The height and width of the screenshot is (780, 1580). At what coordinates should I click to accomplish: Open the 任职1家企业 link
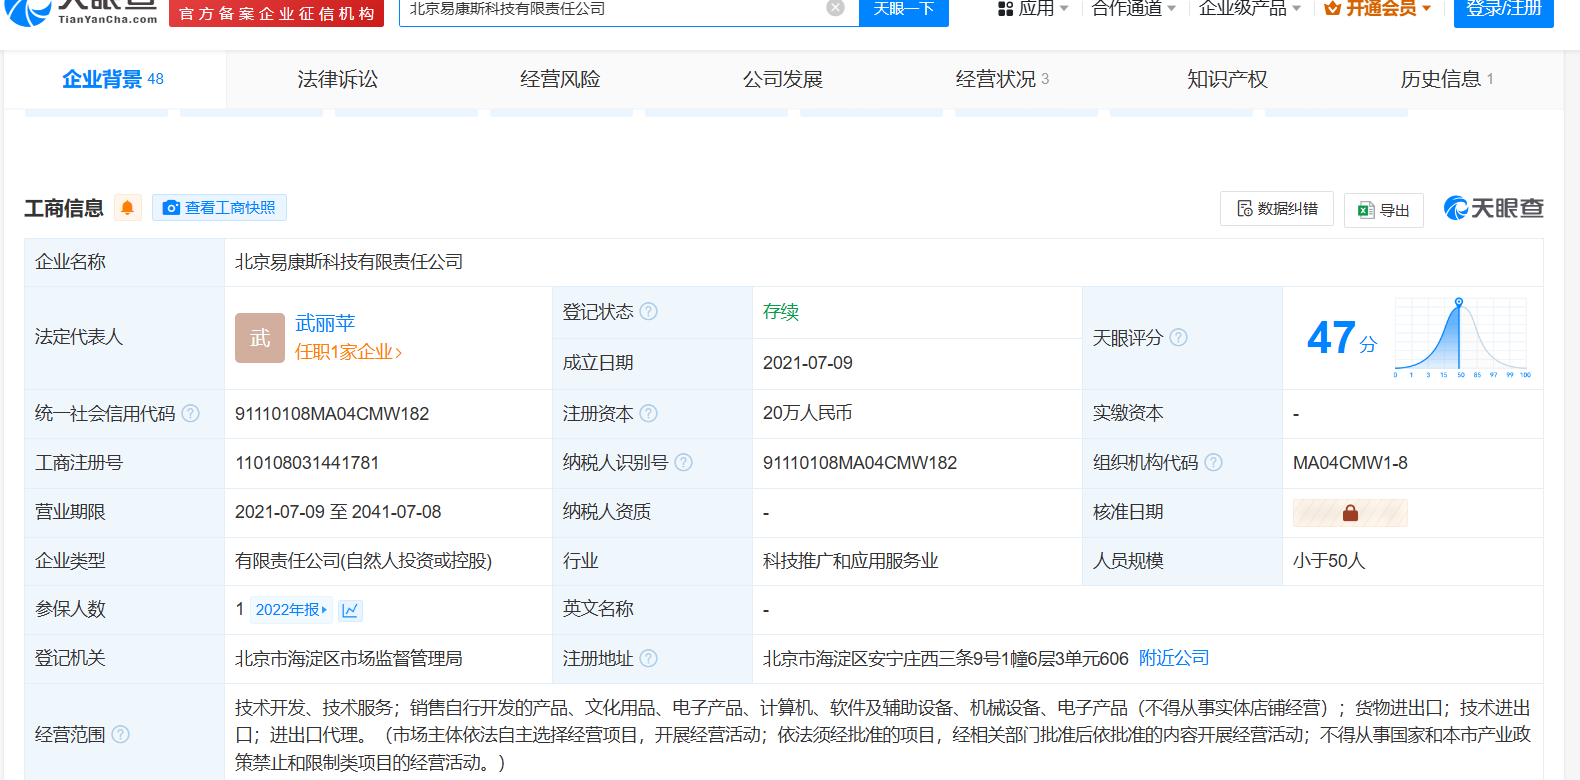[x=348, y=352]
